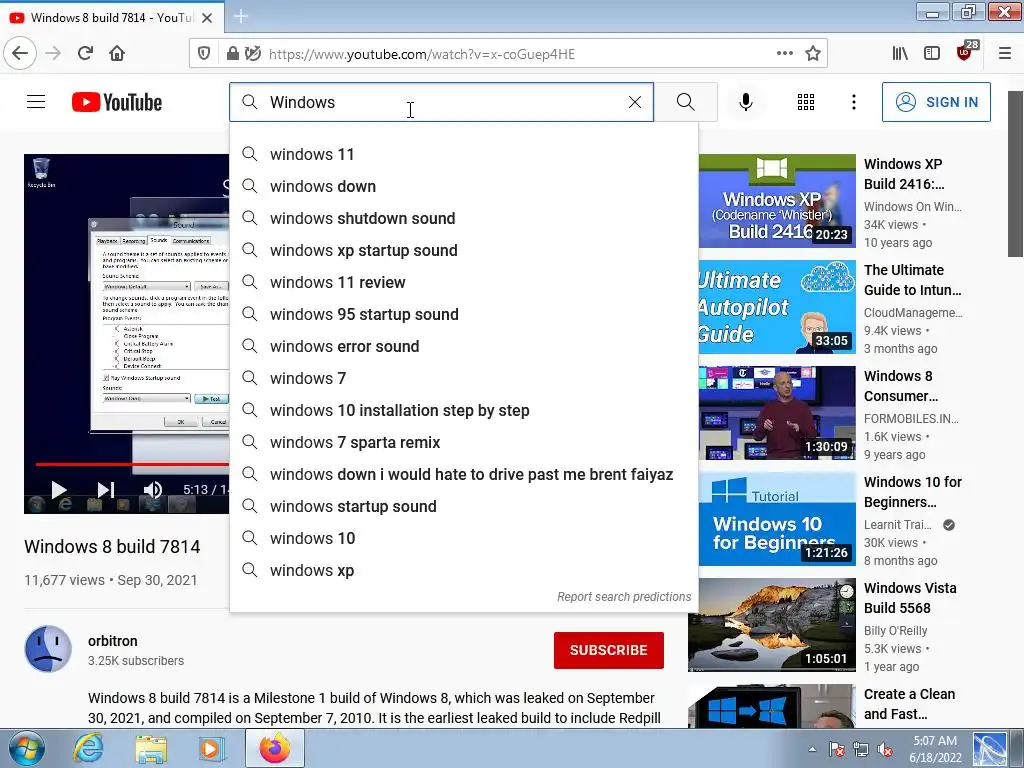Toggle the Firefox sidebar view icon
Viewport: 1024px width, 768px height.
click(932, 54)
